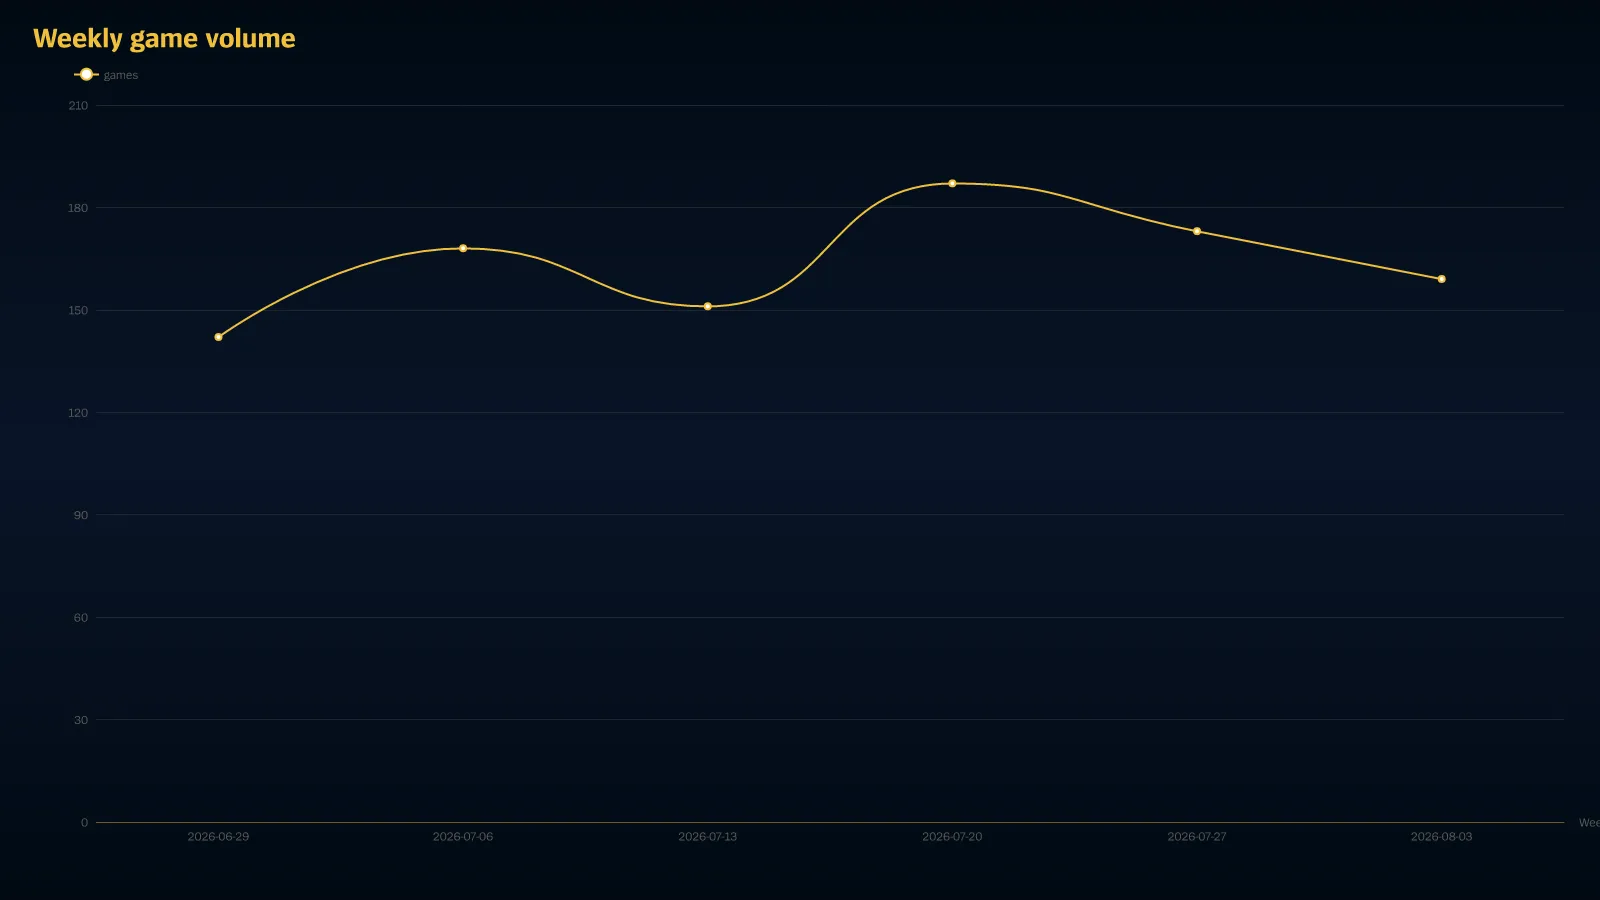Click the y-axis label 30

(81, 720)
